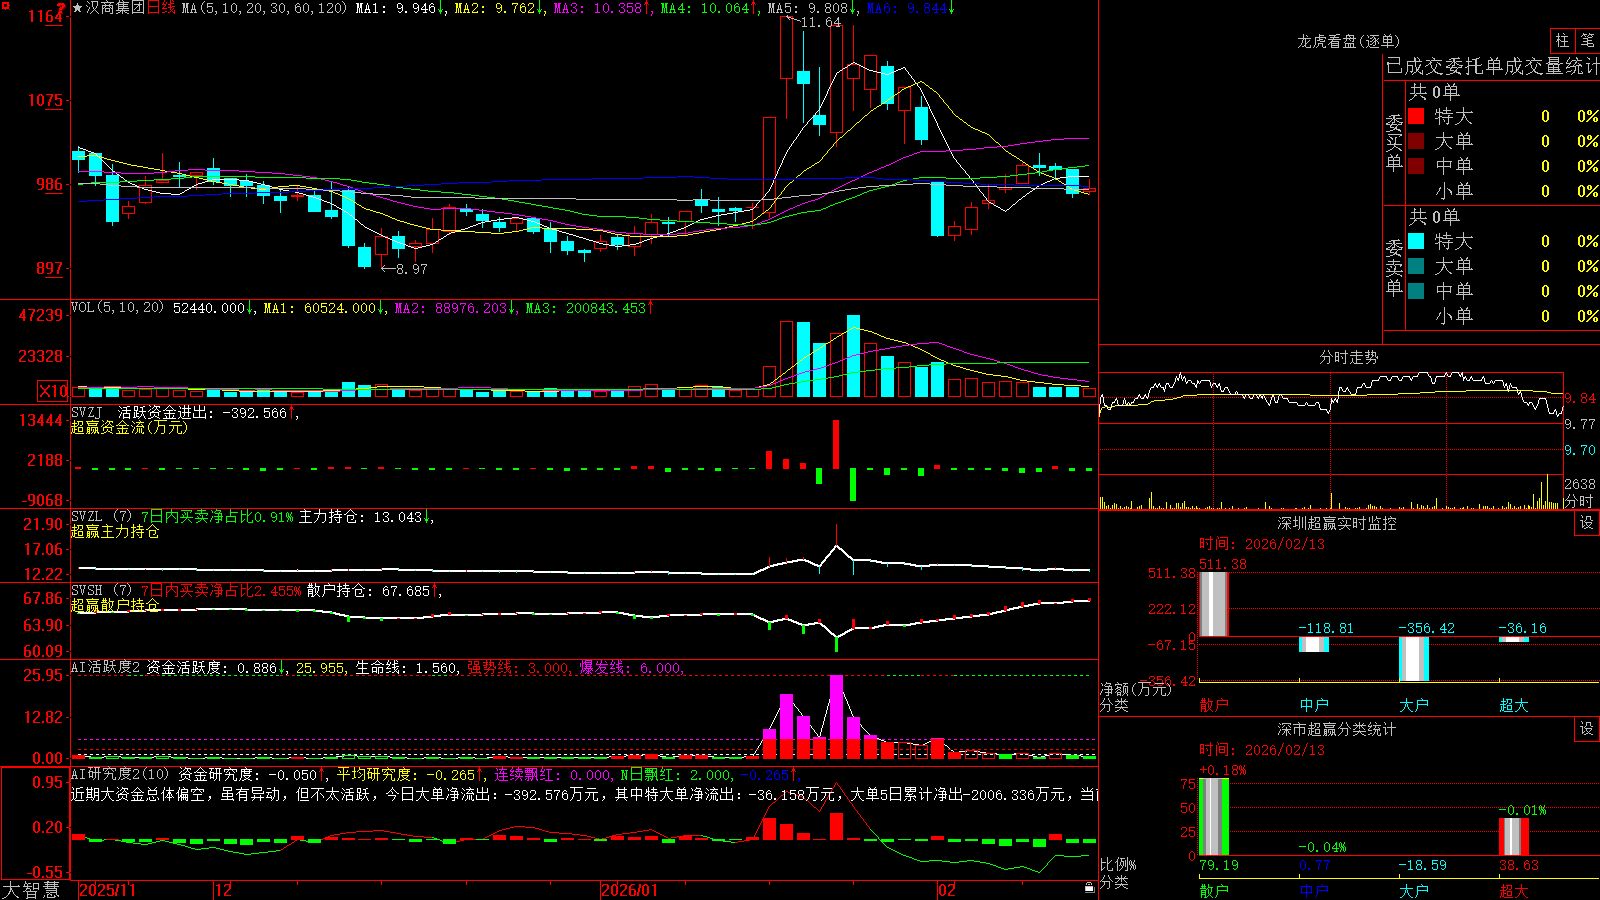The image size is (1600, 900).
Task: Click the 主力持仓: 13.043 value
Action: click(365, 517)
